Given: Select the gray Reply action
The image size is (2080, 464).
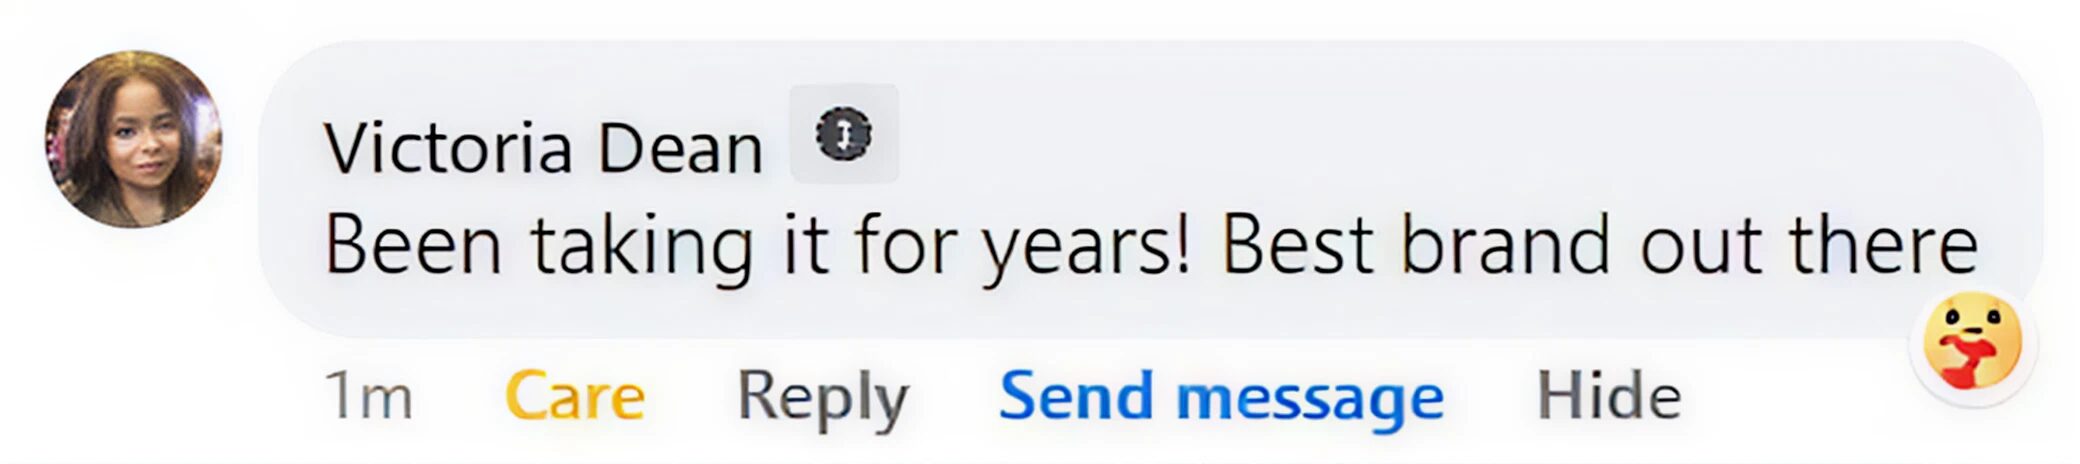Looking at the screenshot, I should [822, 396].
